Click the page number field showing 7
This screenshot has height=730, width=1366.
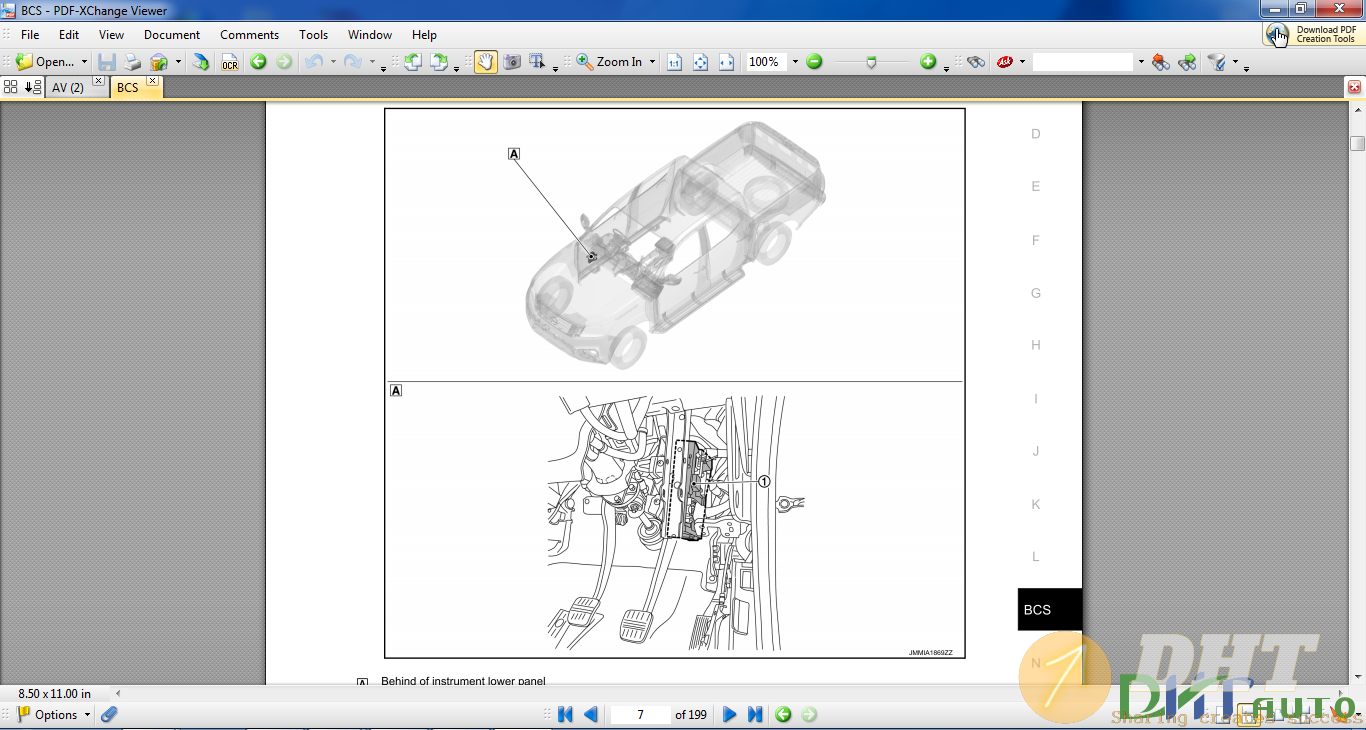point(640,714)
